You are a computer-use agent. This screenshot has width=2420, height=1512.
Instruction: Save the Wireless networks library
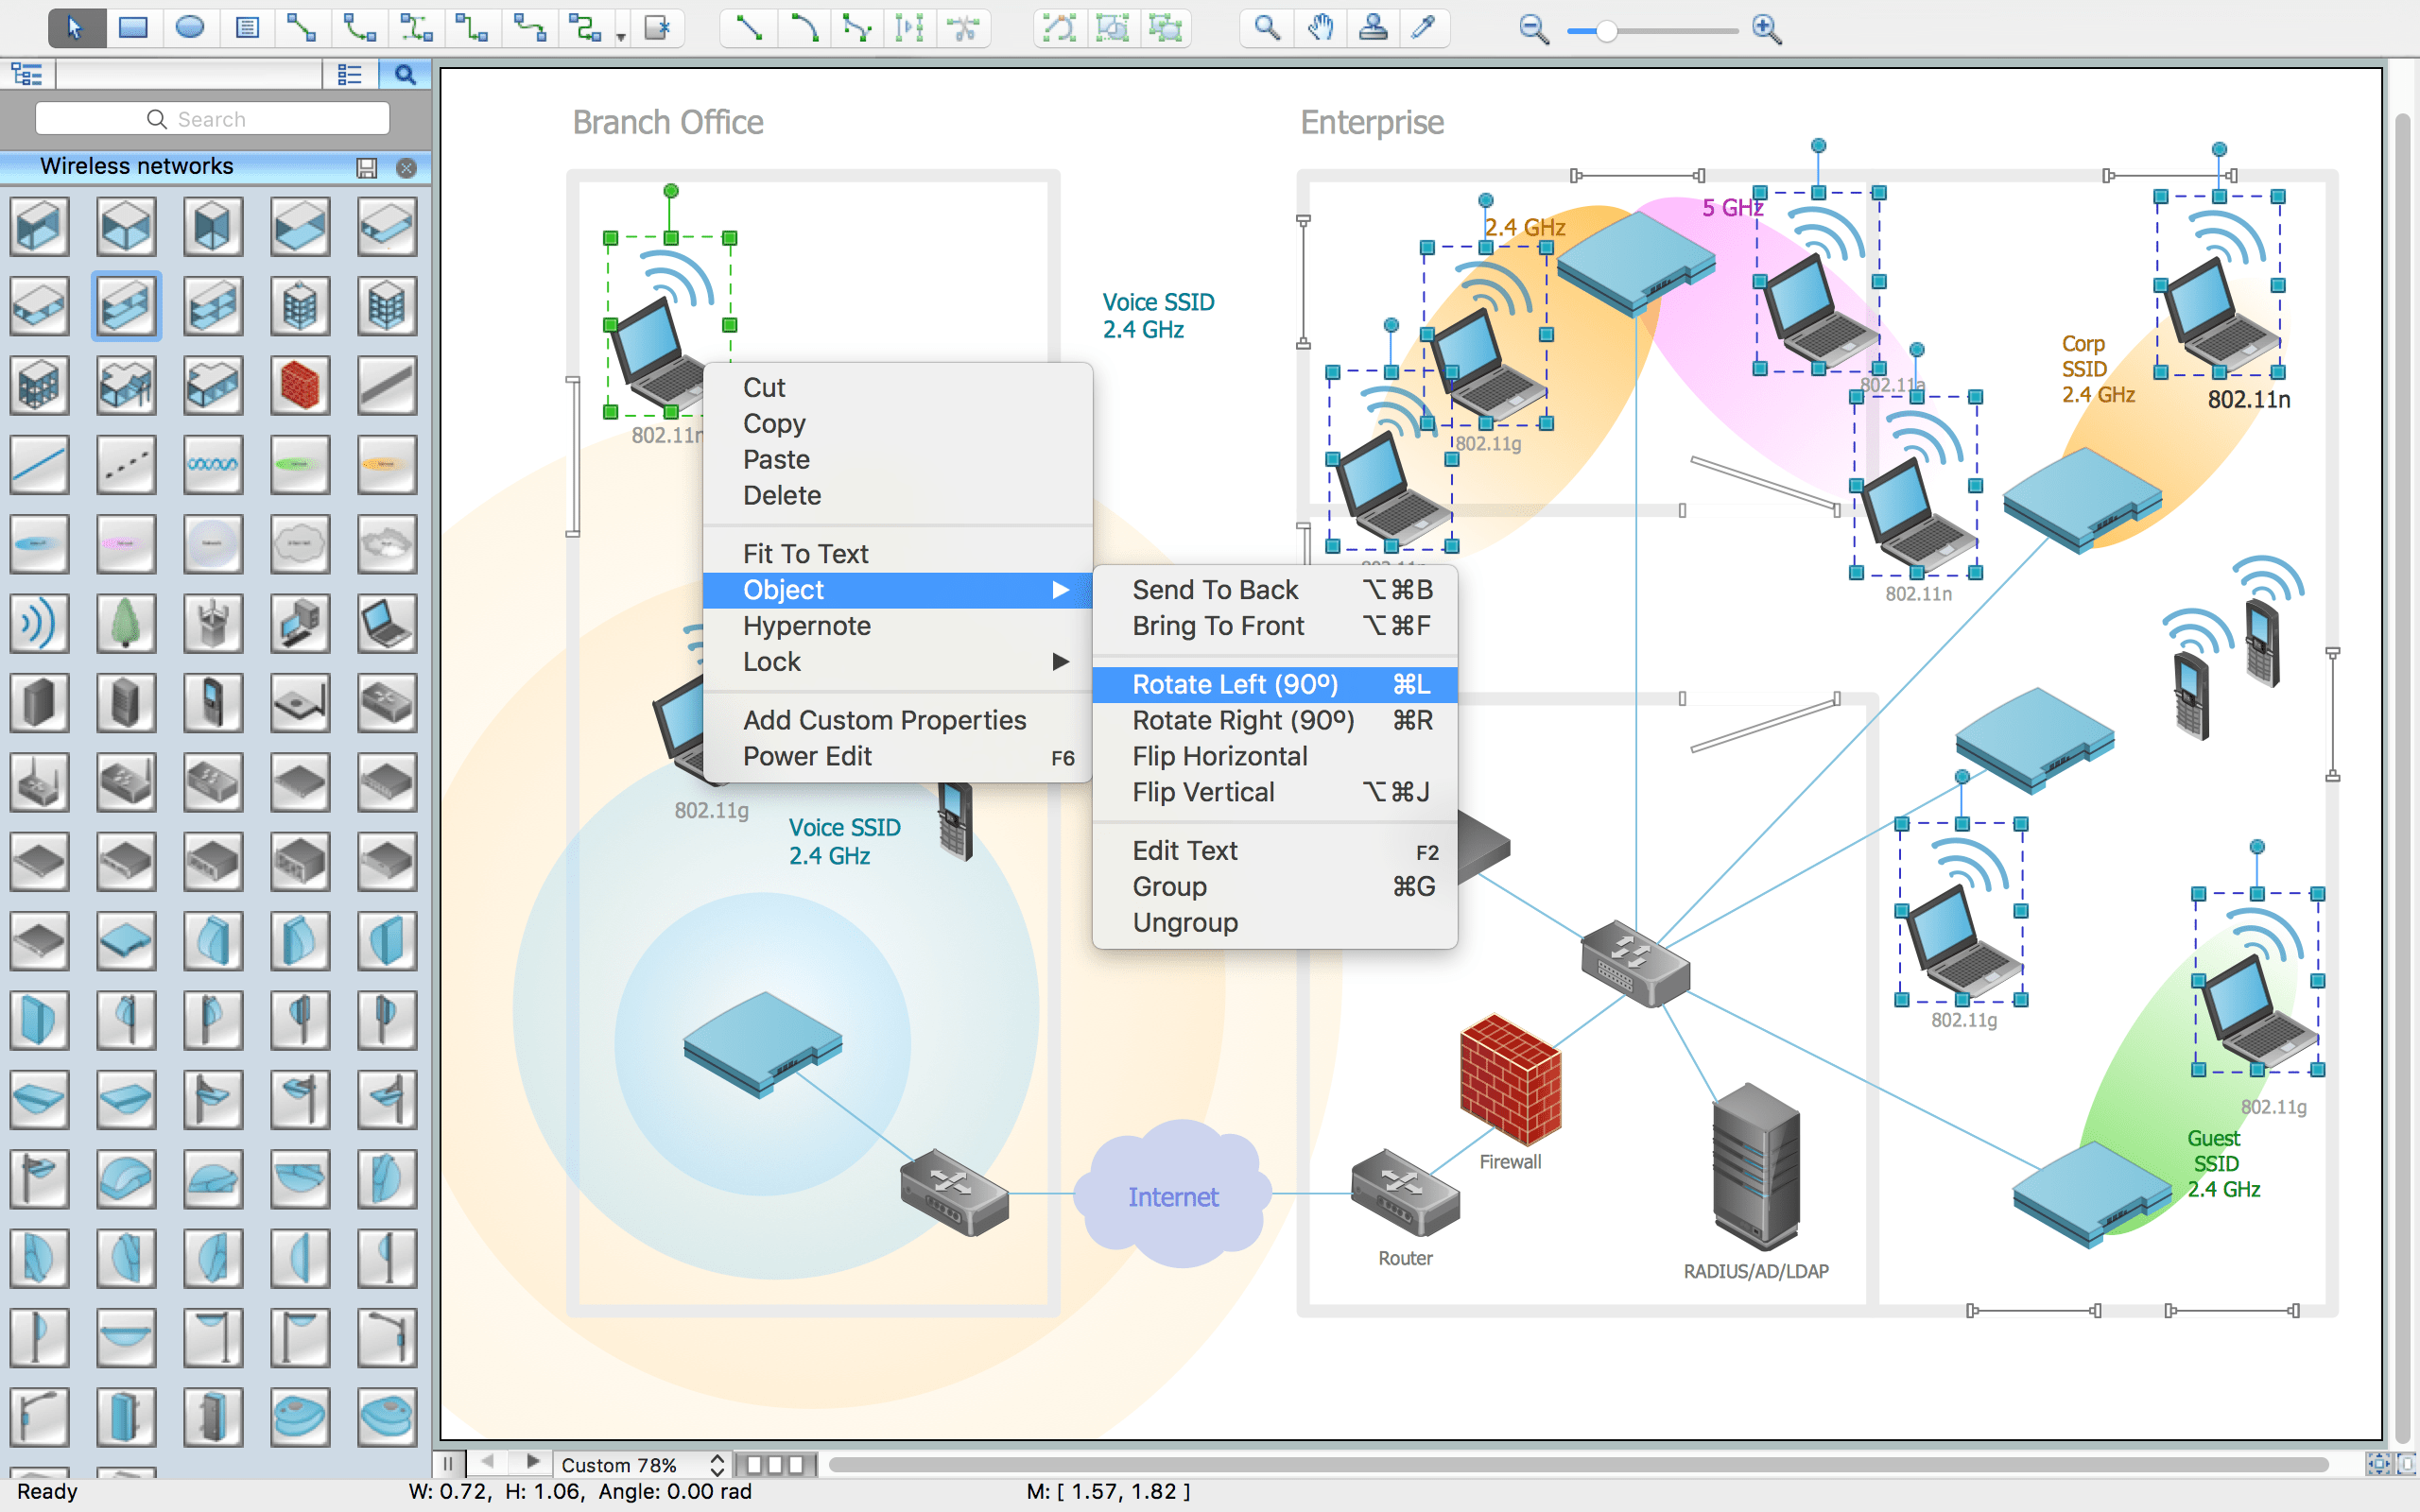coord(367,168)
